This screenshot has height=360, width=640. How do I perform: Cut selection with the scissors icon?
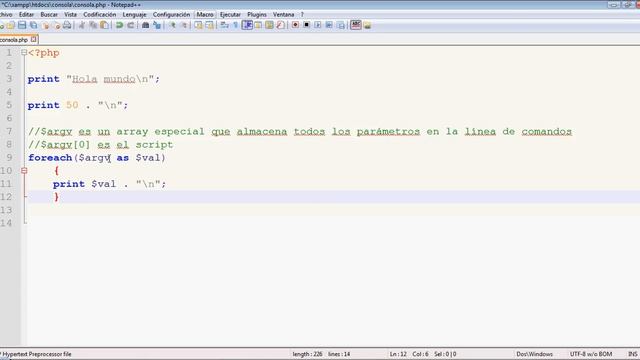click(x=82, y=25)
